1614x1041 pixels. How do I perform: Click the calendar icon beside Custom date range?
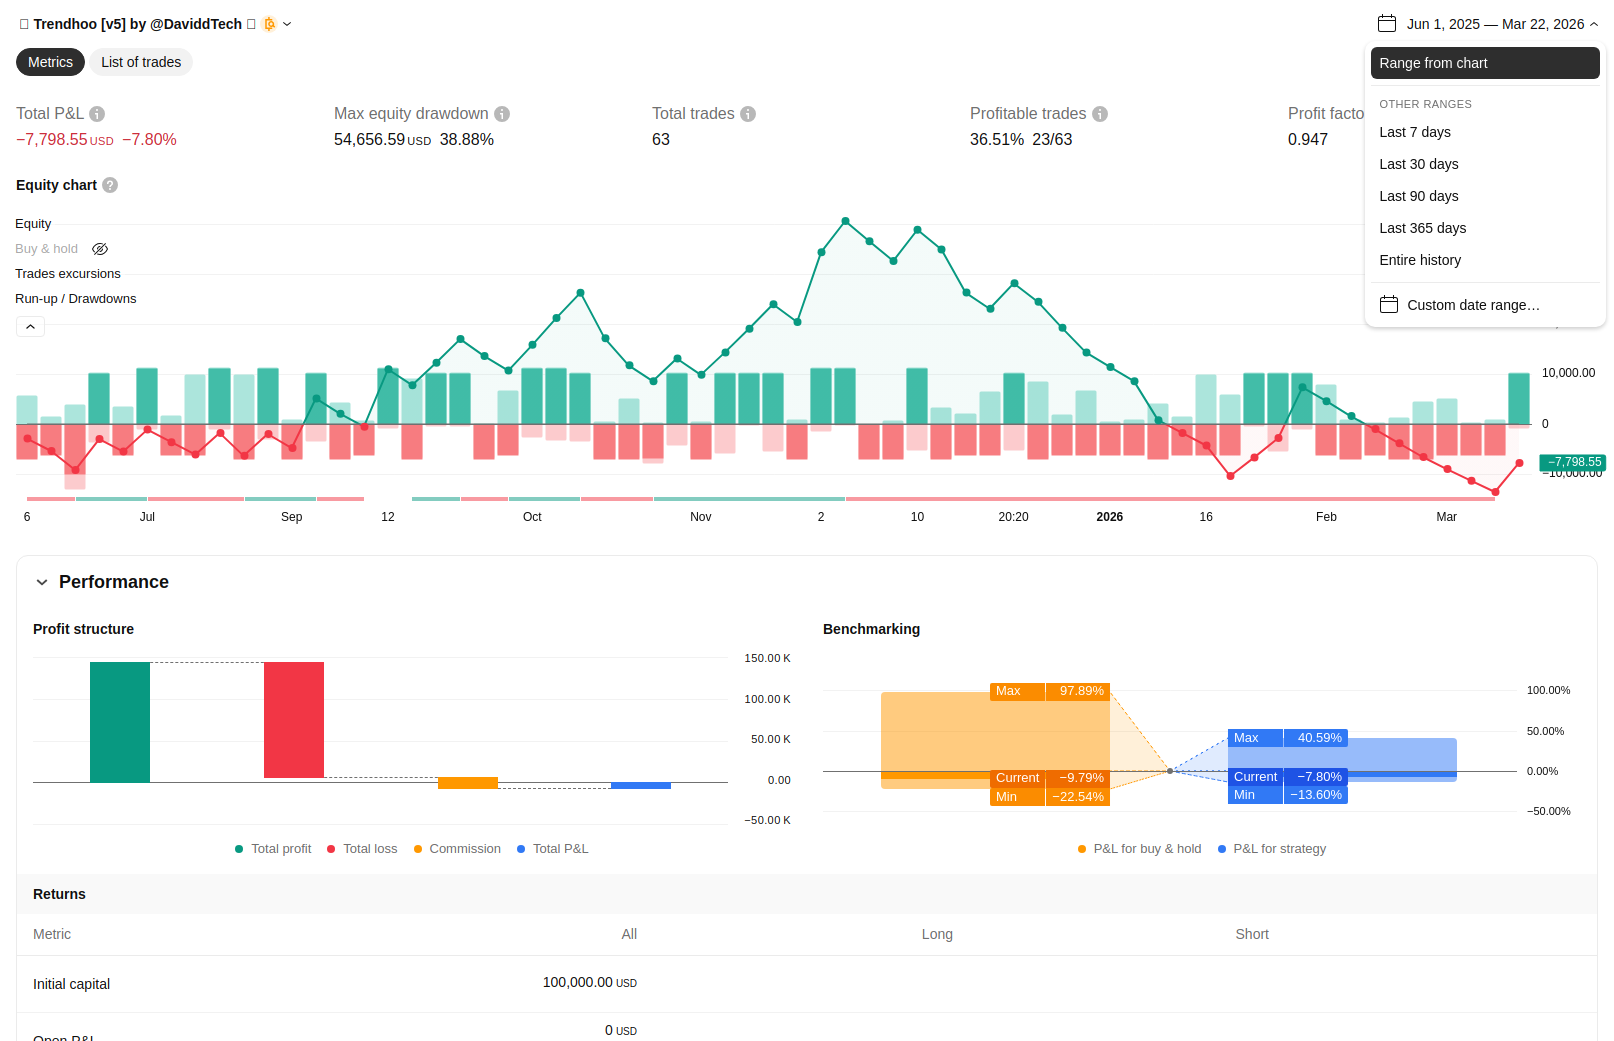[x=1389, y=305]
